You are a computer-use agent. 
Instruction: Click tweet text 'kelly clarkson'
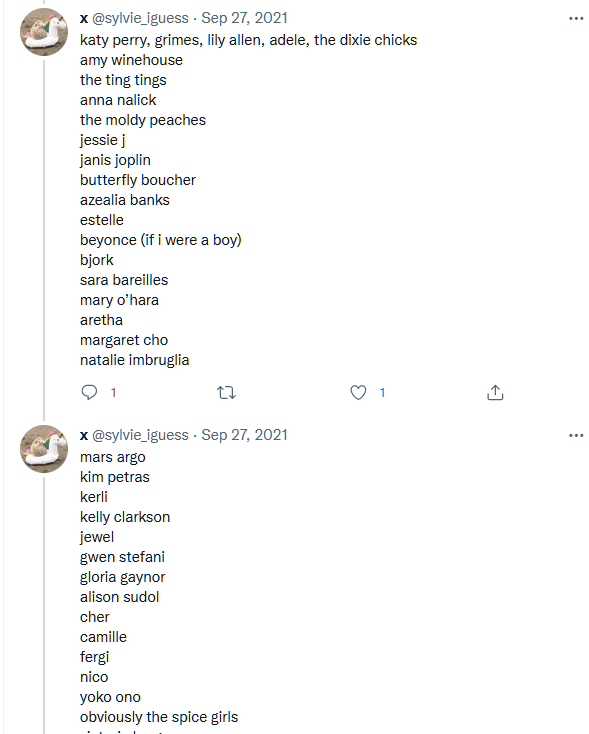tap(125, 517)
